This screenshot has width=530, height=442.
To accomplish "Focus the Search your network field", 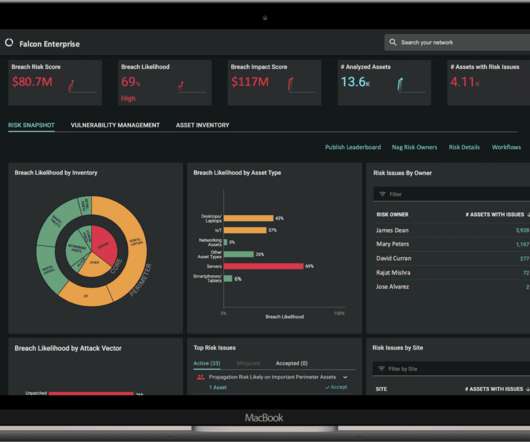I will (x=457, y=43).
